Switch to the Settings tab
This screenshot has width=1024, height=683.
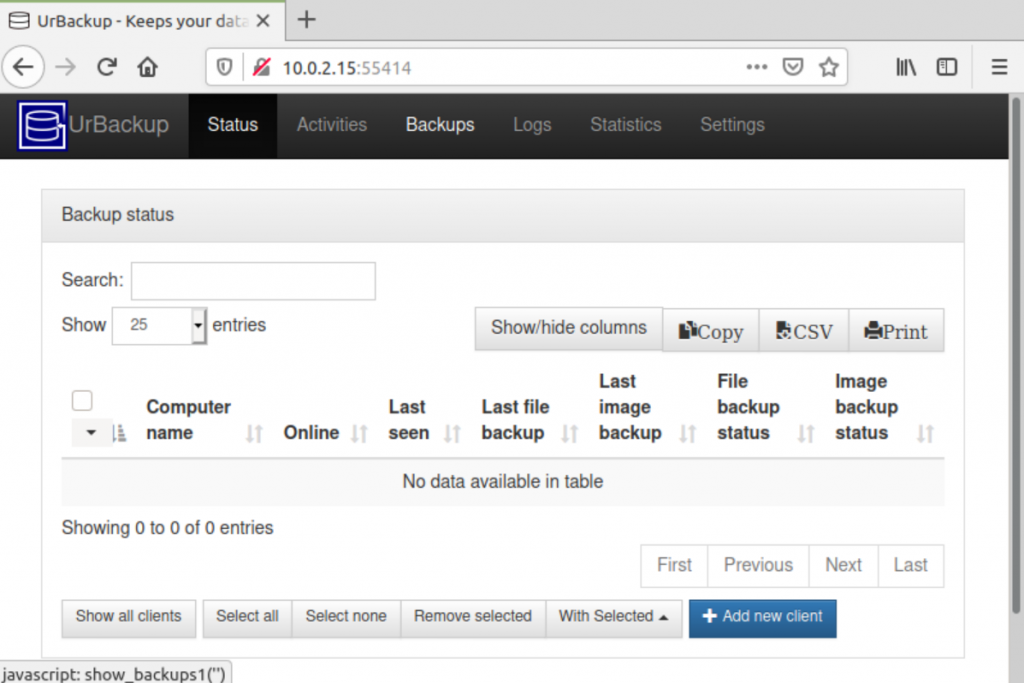(732, 125)
